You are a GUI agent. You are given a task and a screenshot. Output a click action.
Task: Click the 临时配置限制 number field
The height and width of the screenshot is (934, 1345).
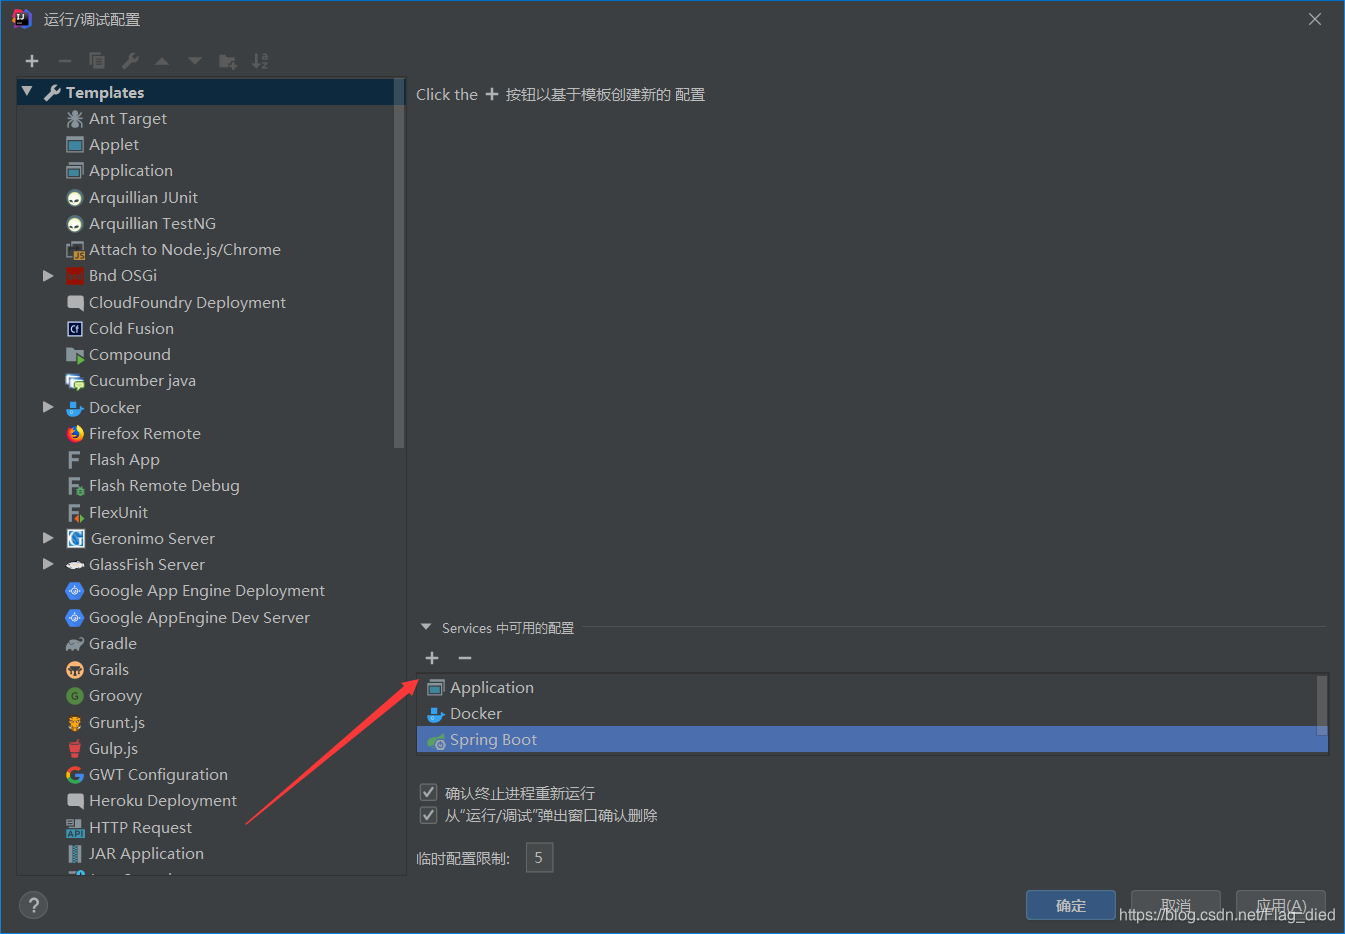(x=539, y=858)
